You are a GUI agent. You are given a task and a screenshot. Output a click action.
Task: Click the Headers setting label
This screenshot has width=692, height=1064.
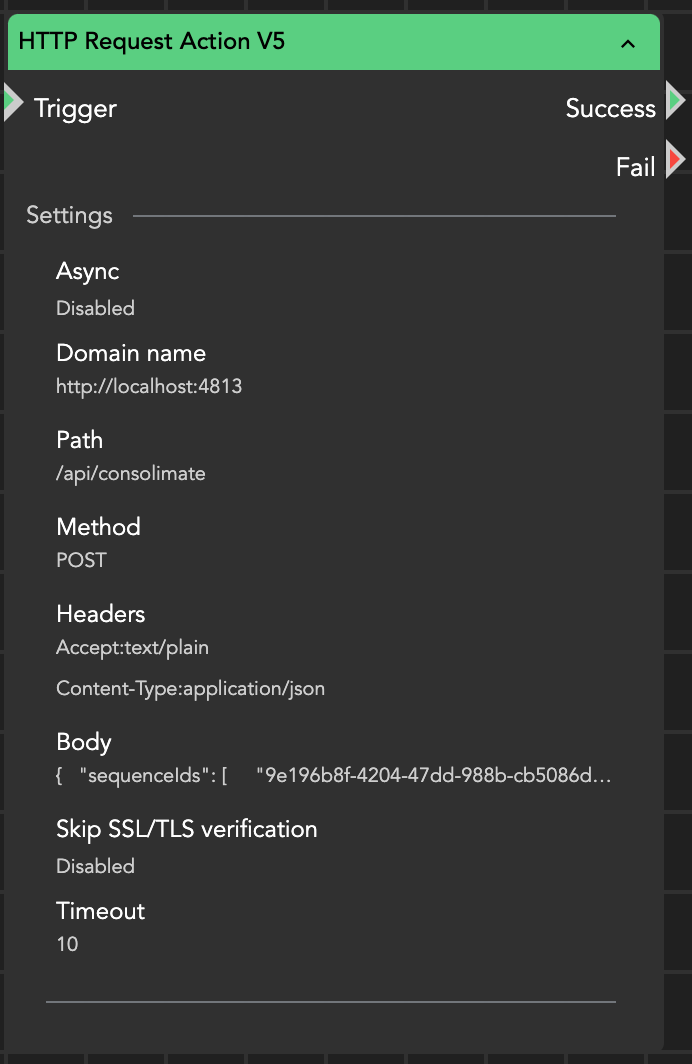[x=100, y=614]
